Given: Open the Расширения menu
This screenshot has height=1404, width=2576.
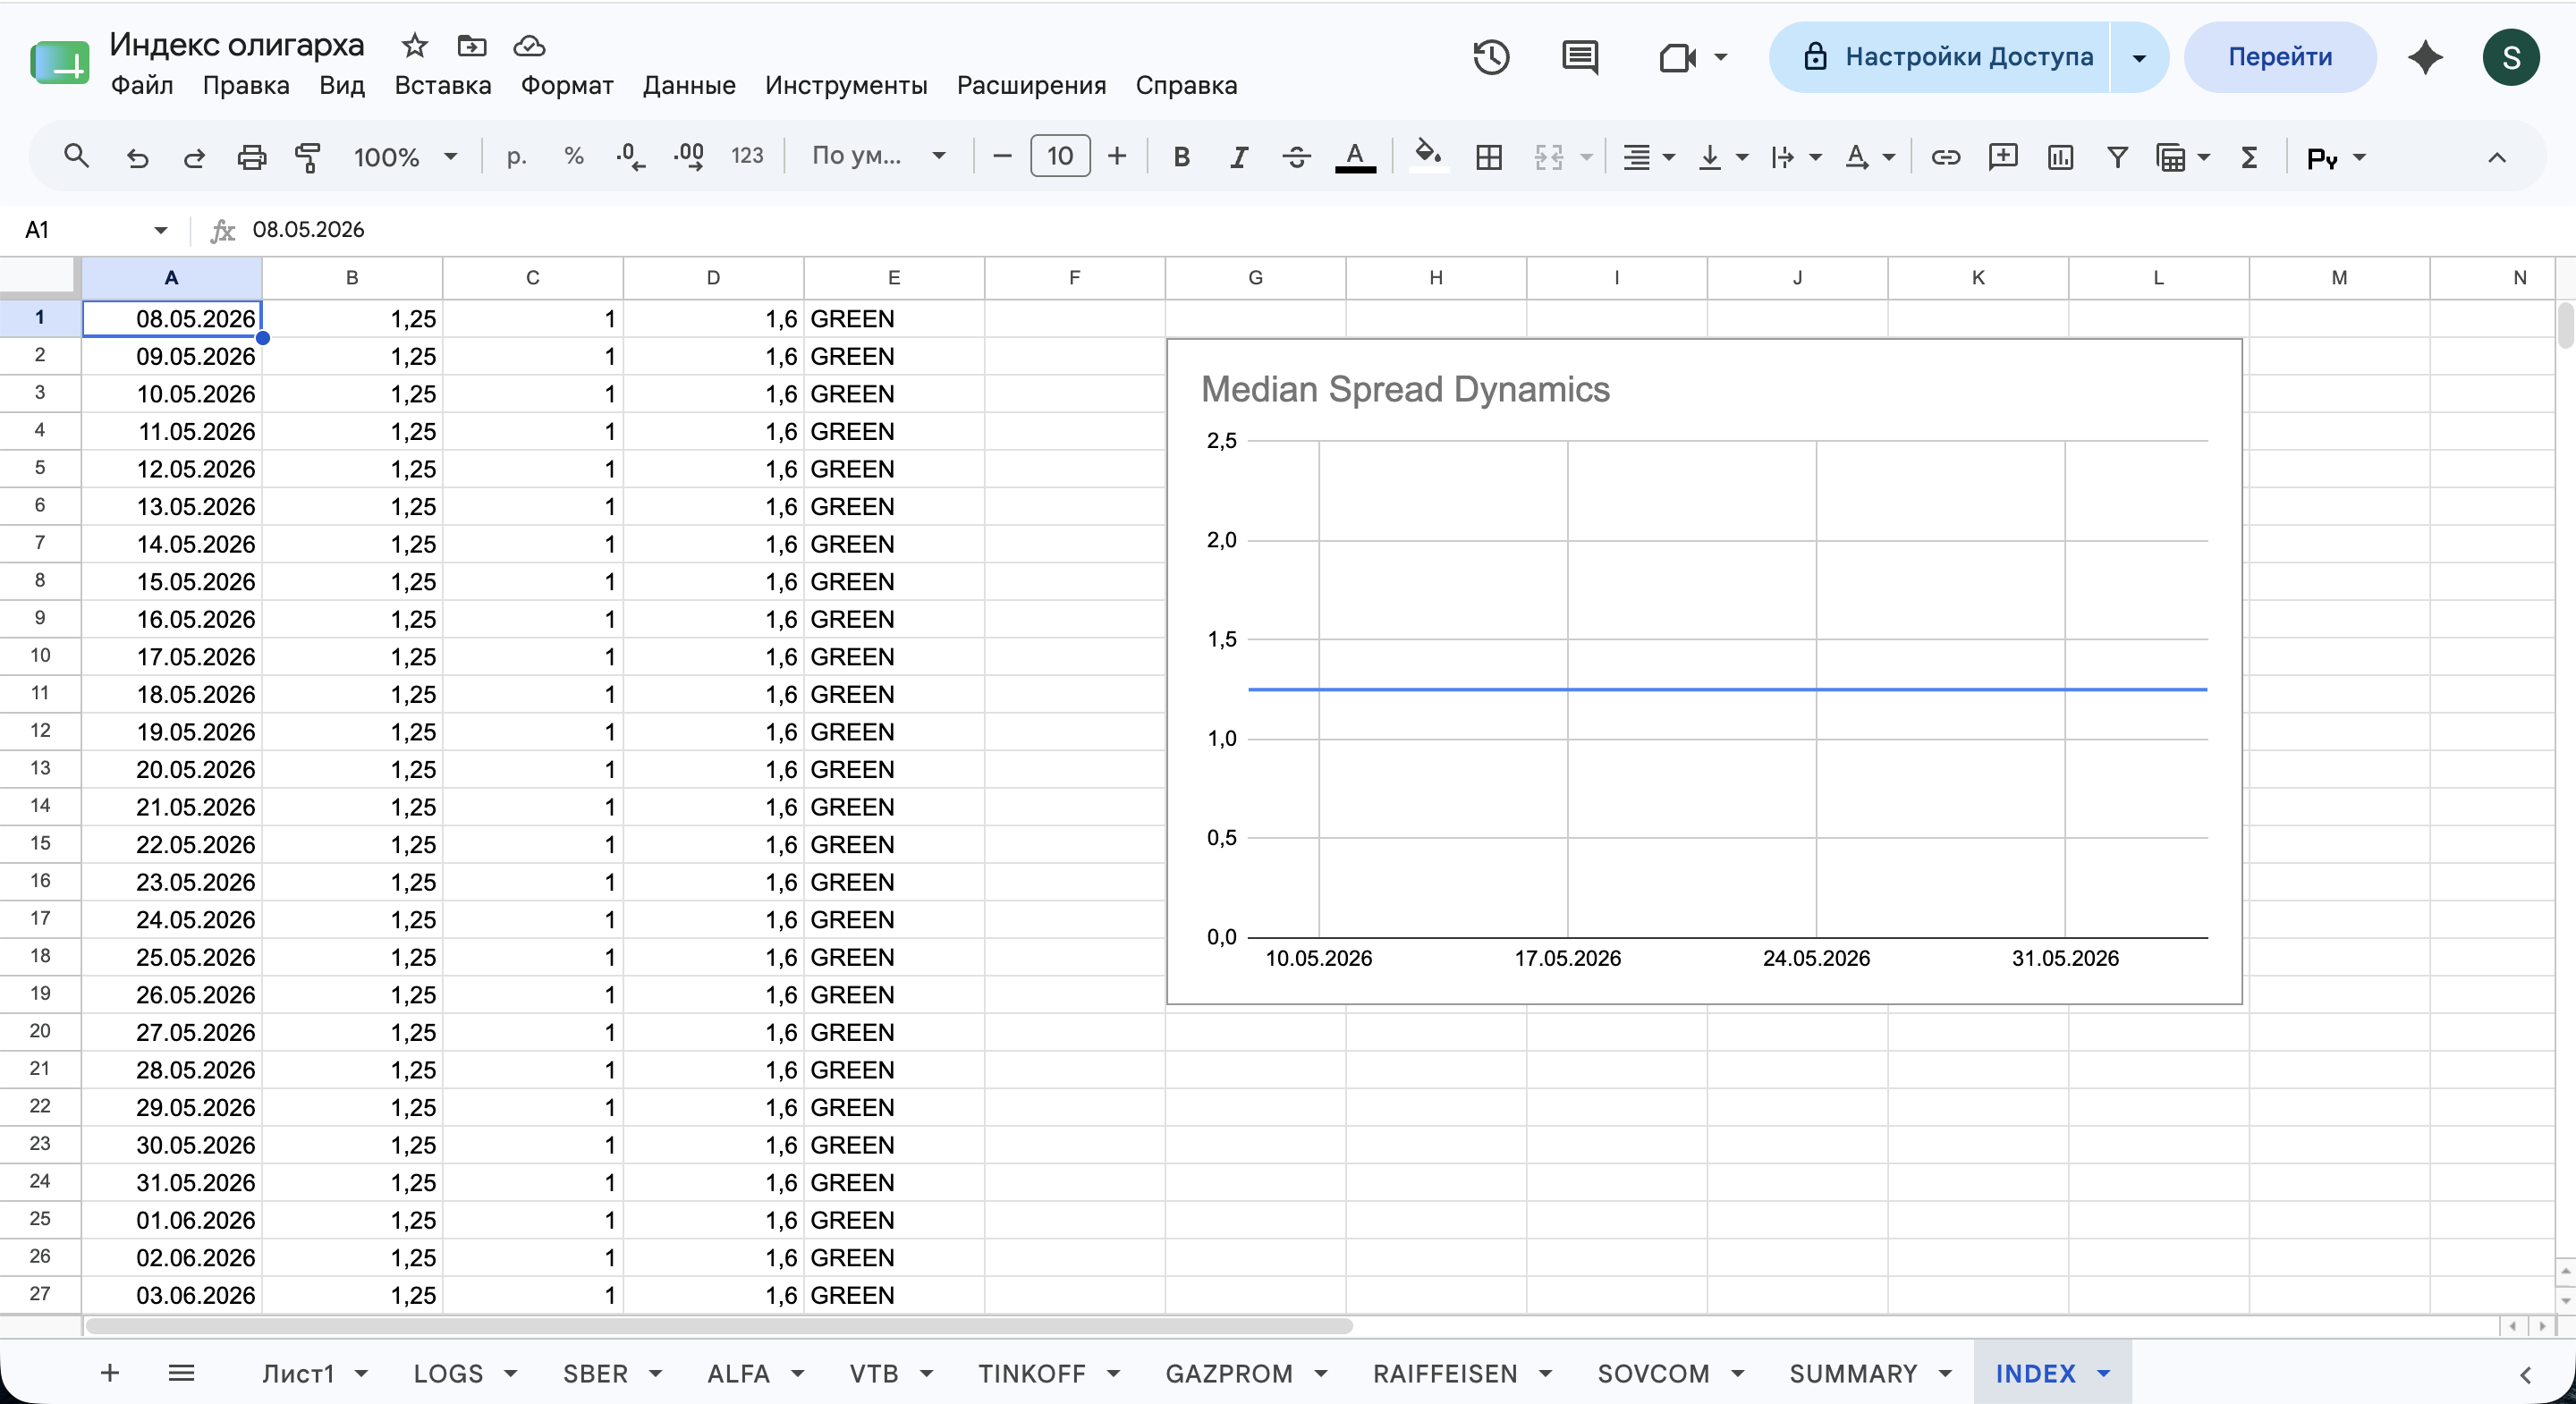Looking at the screenshot, I should pos(1031,85).
